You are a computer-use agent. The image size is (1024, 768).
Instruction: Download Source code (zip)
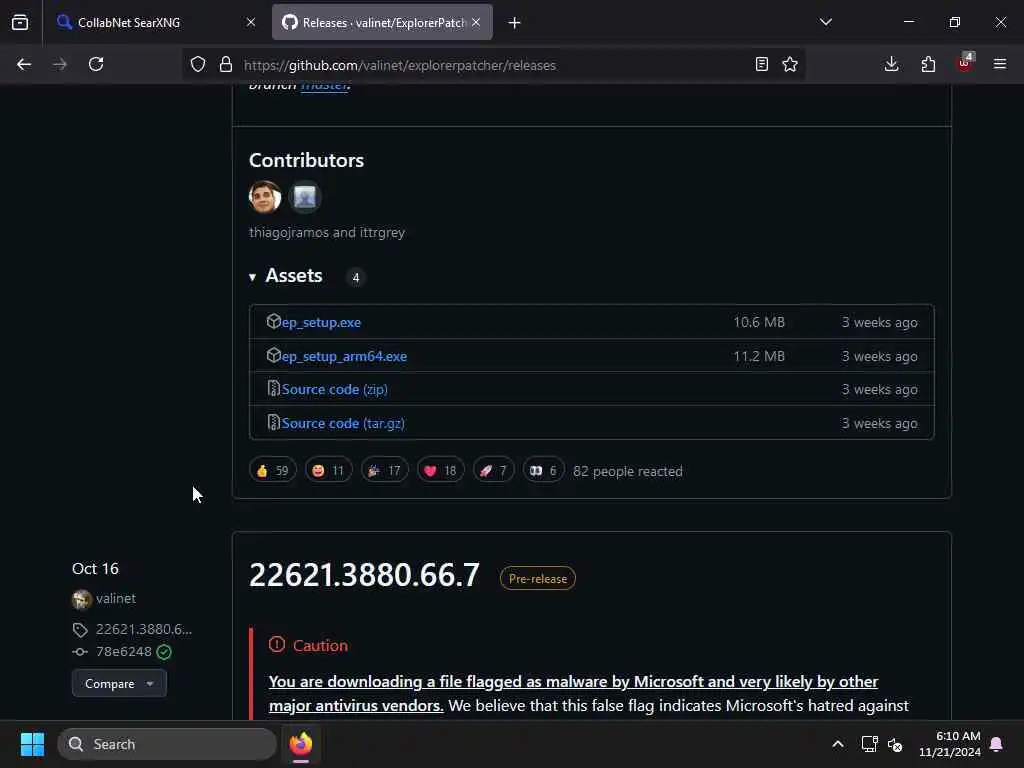point(334,390)
